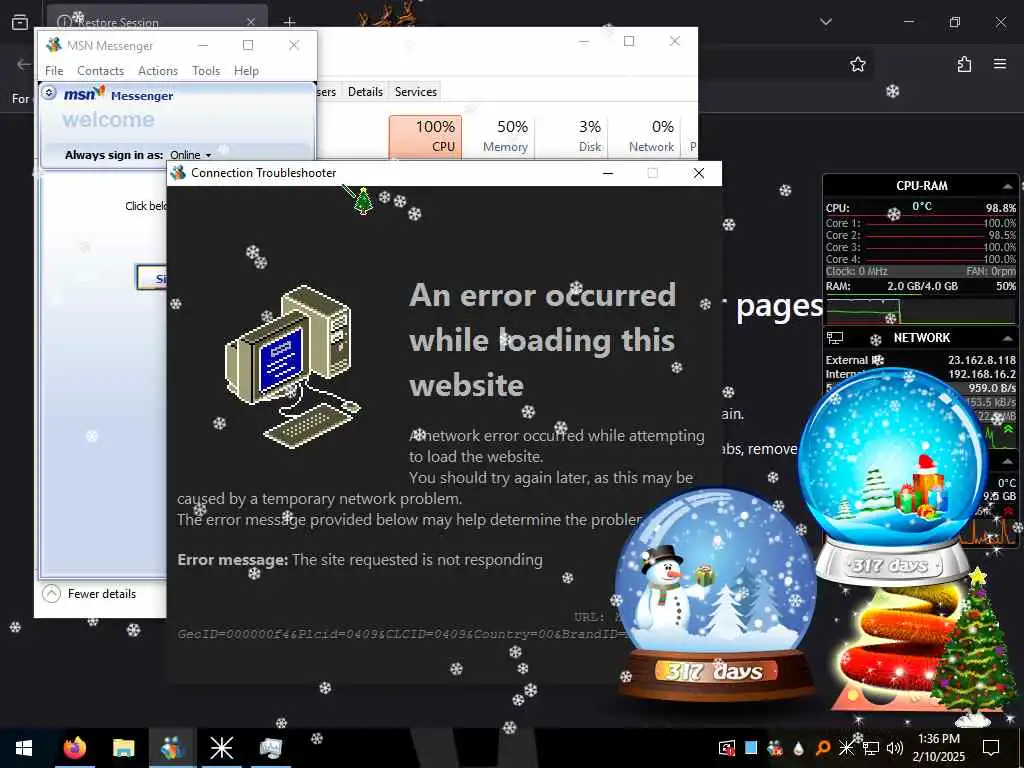Click the snowflake tray icon

846,748
